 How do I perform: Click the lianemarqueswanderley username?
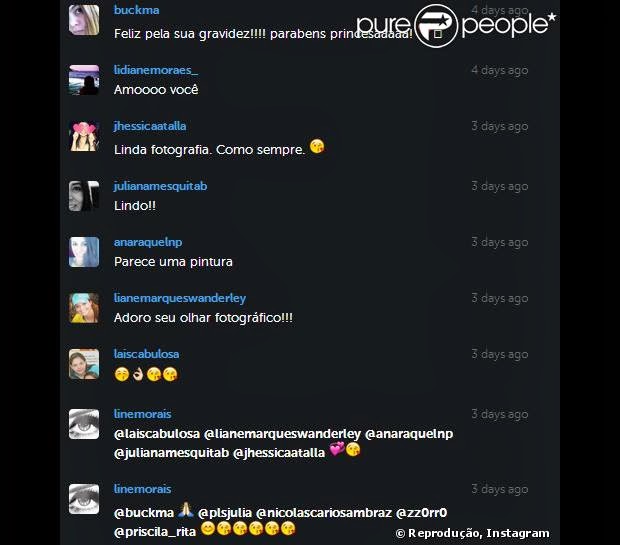(180, 298)
